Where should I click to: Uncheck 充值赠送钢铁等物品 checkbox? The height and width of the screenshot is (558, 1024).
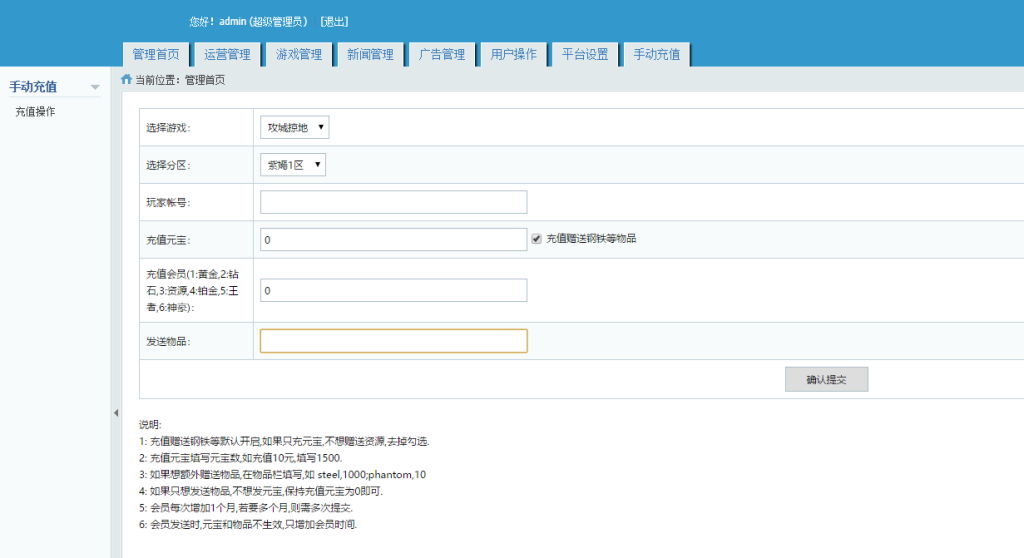click(537, 239)
